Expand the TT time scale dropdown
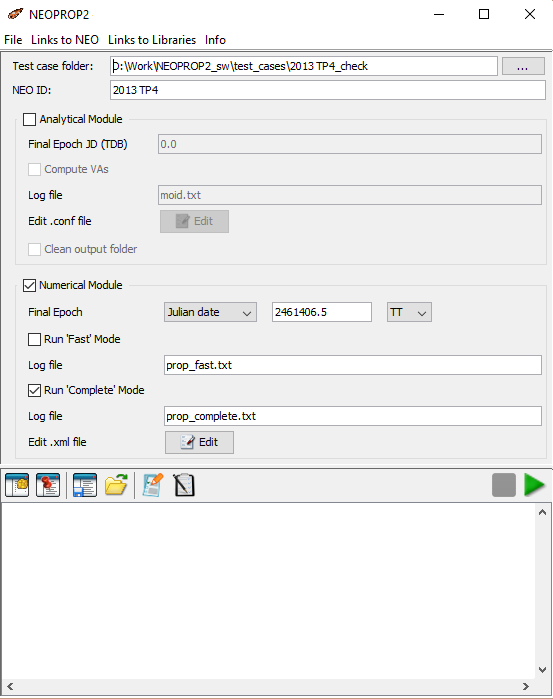The width and height of the screenshot is (553, 699). pyautogui.click(x=409, y=312)
